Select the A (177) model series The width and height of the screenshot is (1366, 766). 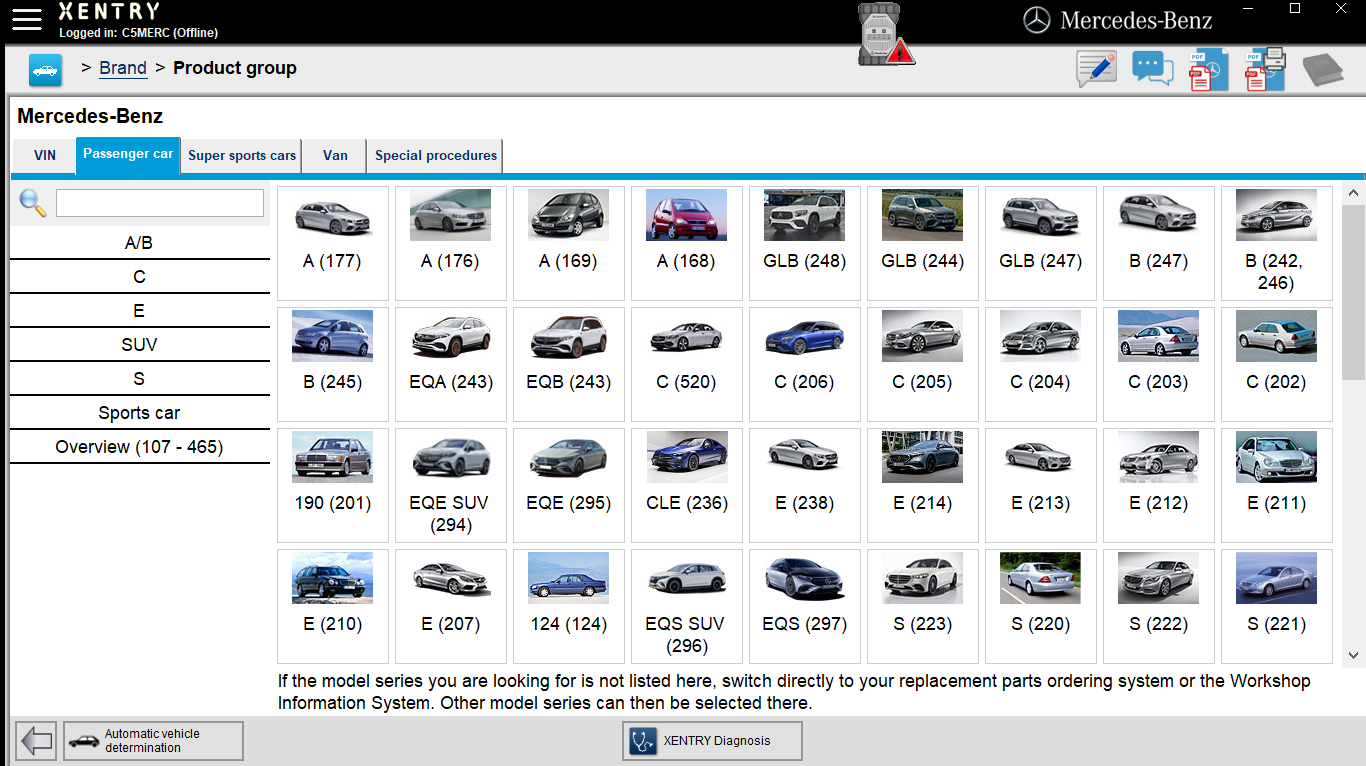[x=333, y=243]
